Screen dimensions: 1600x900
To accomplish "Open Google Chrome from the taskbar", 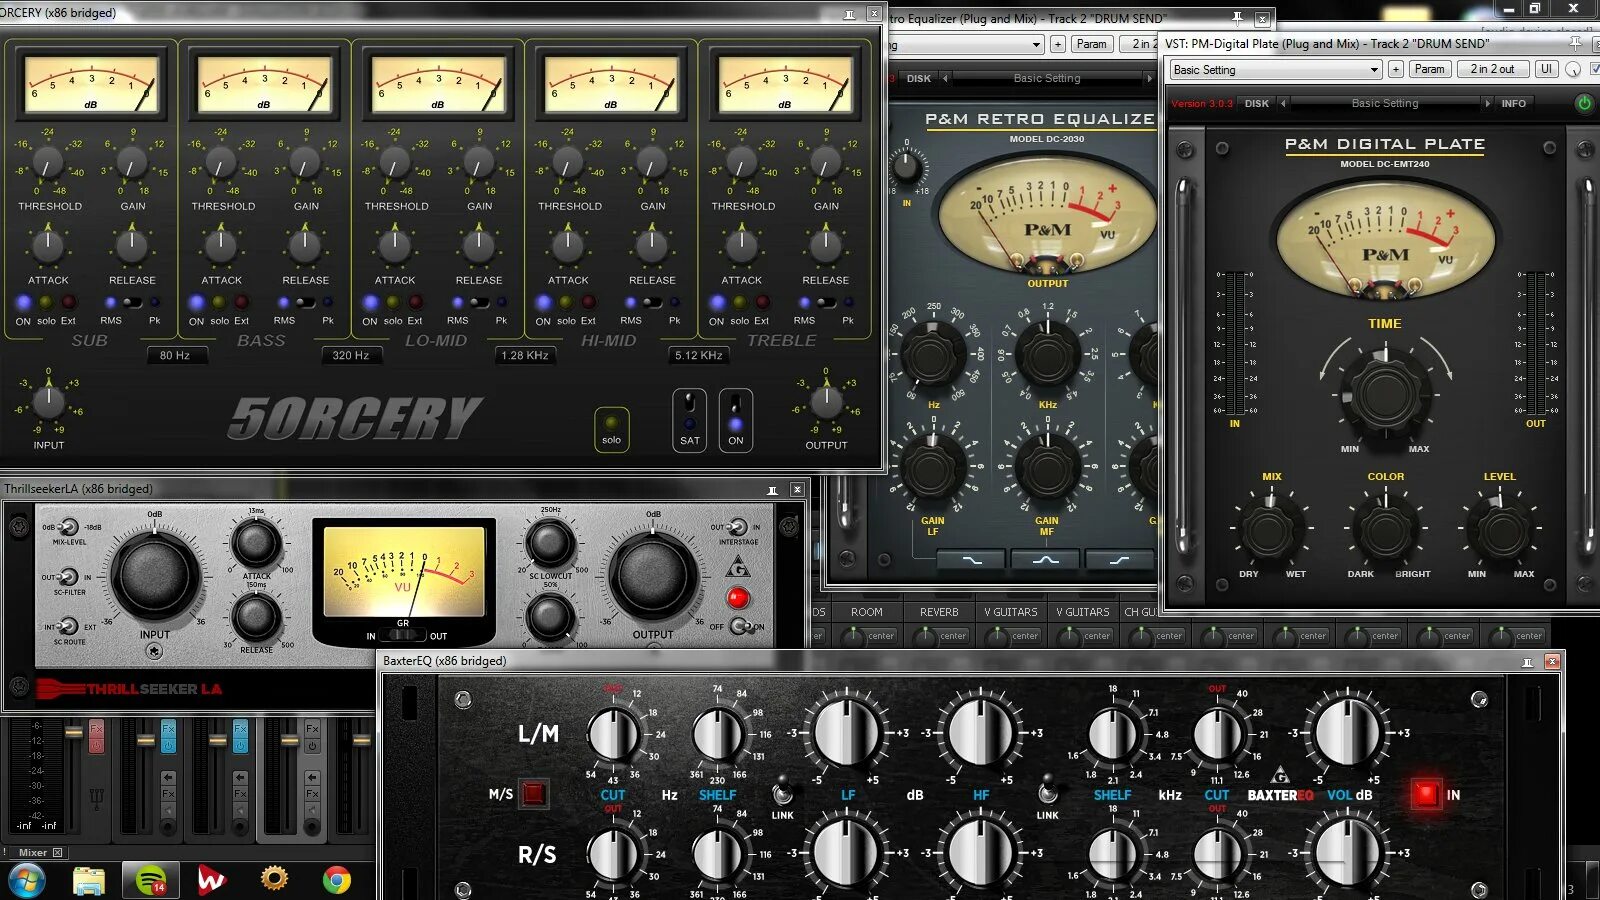I will click(337, 880).
